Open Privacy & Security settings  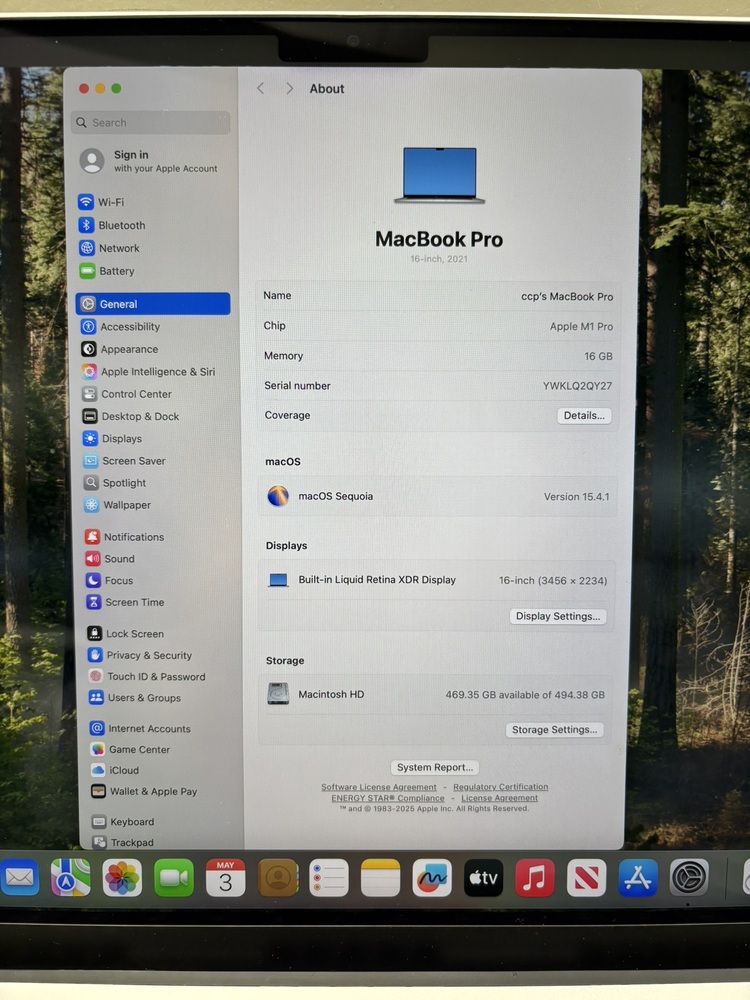pyautogui.click(x=140, y=655)
